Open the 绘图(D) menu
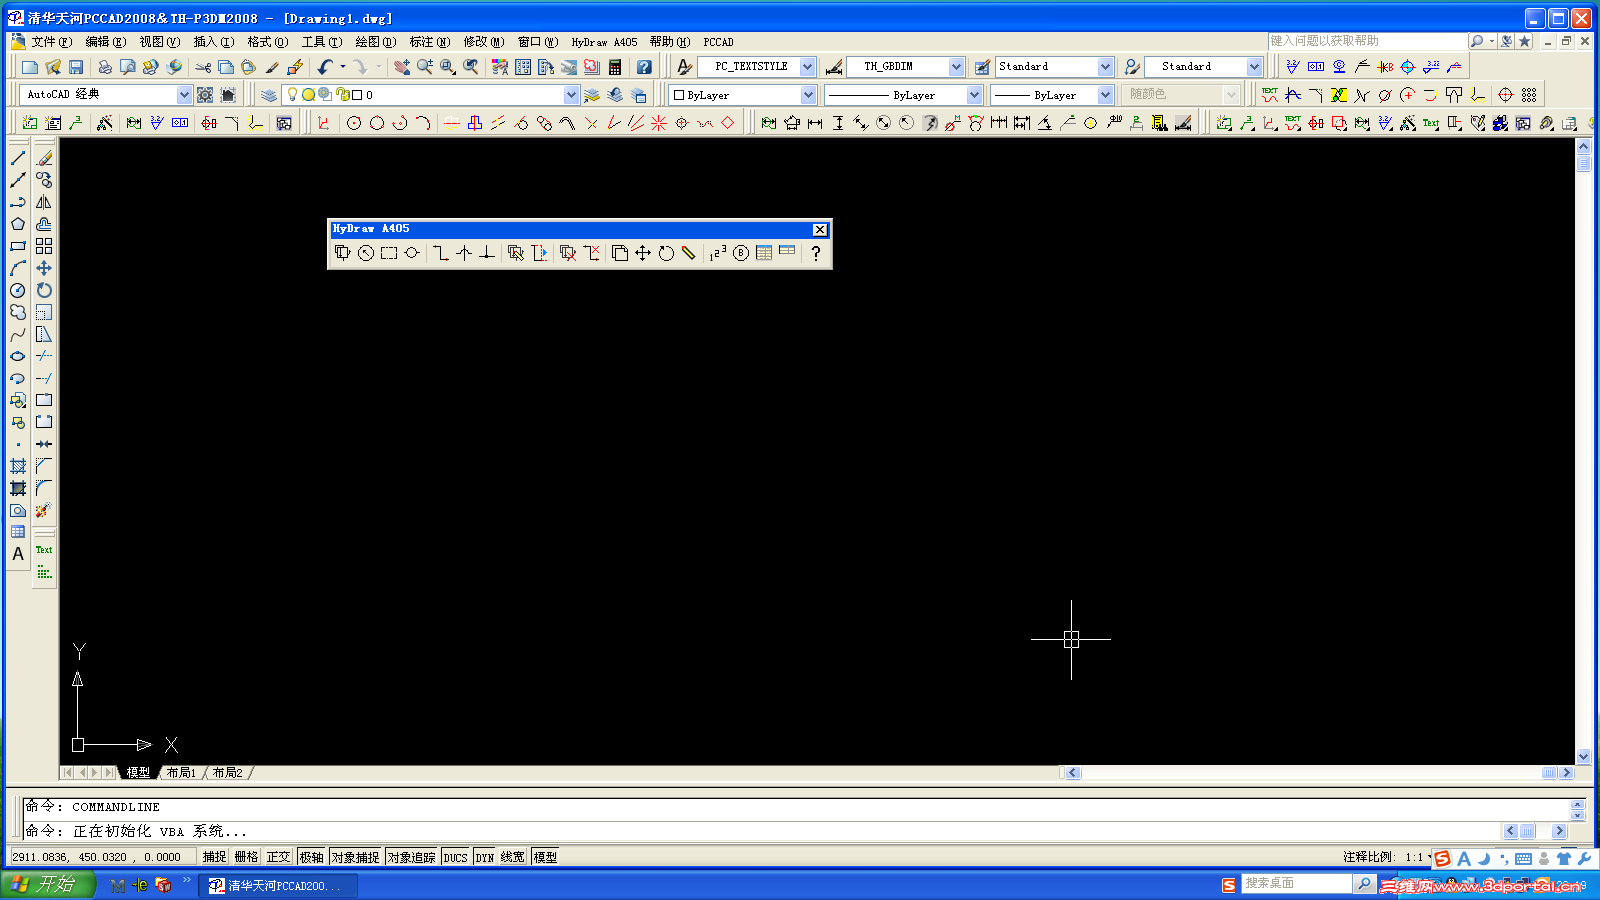 tap(376, 42)
